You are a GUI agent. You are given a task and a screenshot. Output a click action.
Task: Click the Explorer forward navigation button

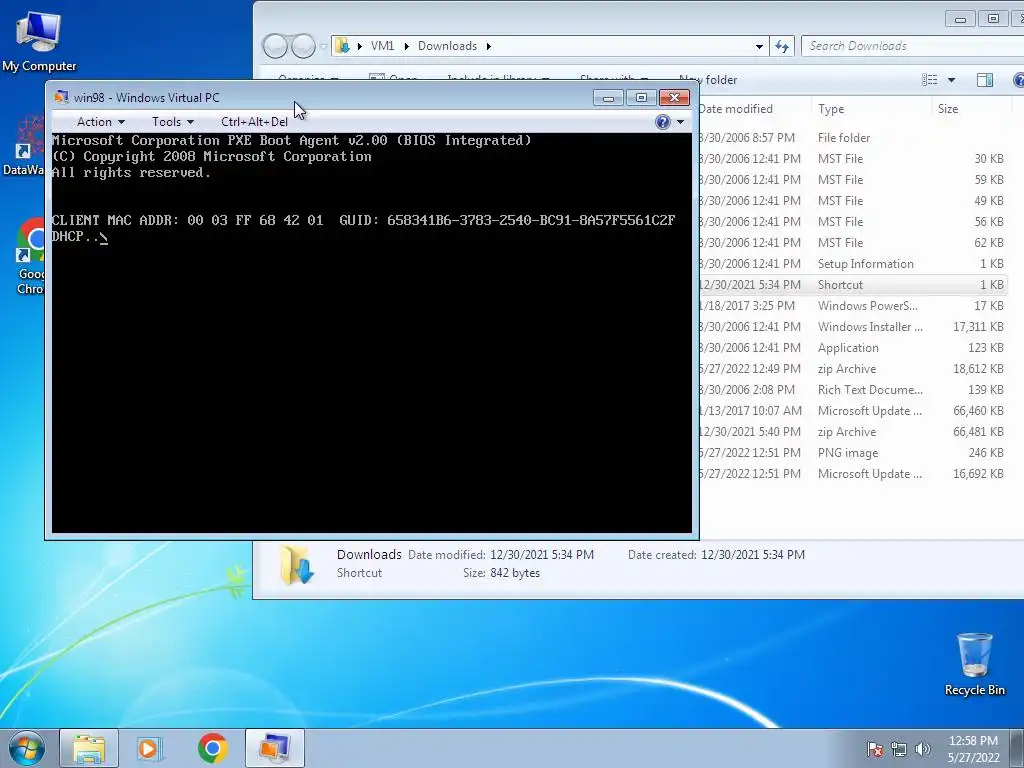click(x=303, y=46)
